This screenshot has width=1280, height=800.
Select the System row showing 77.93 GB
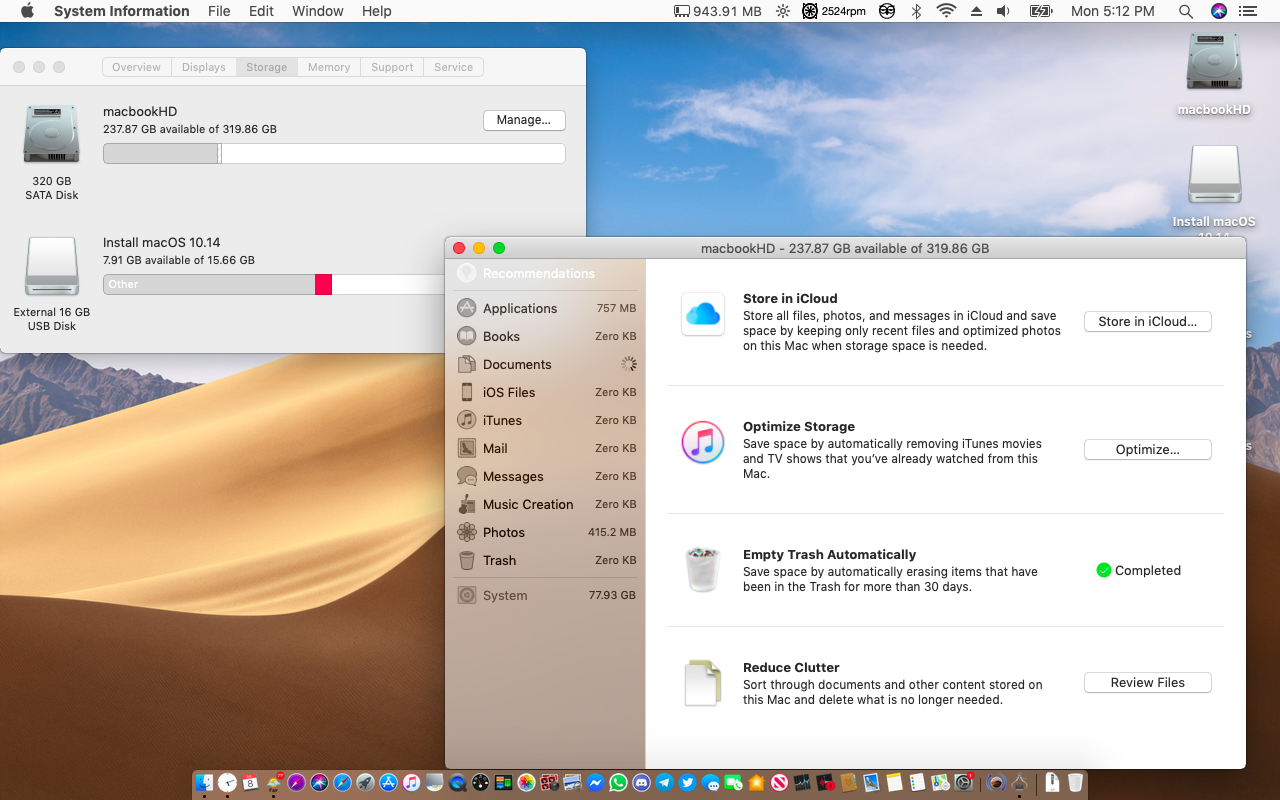click(x=546, y=595)
